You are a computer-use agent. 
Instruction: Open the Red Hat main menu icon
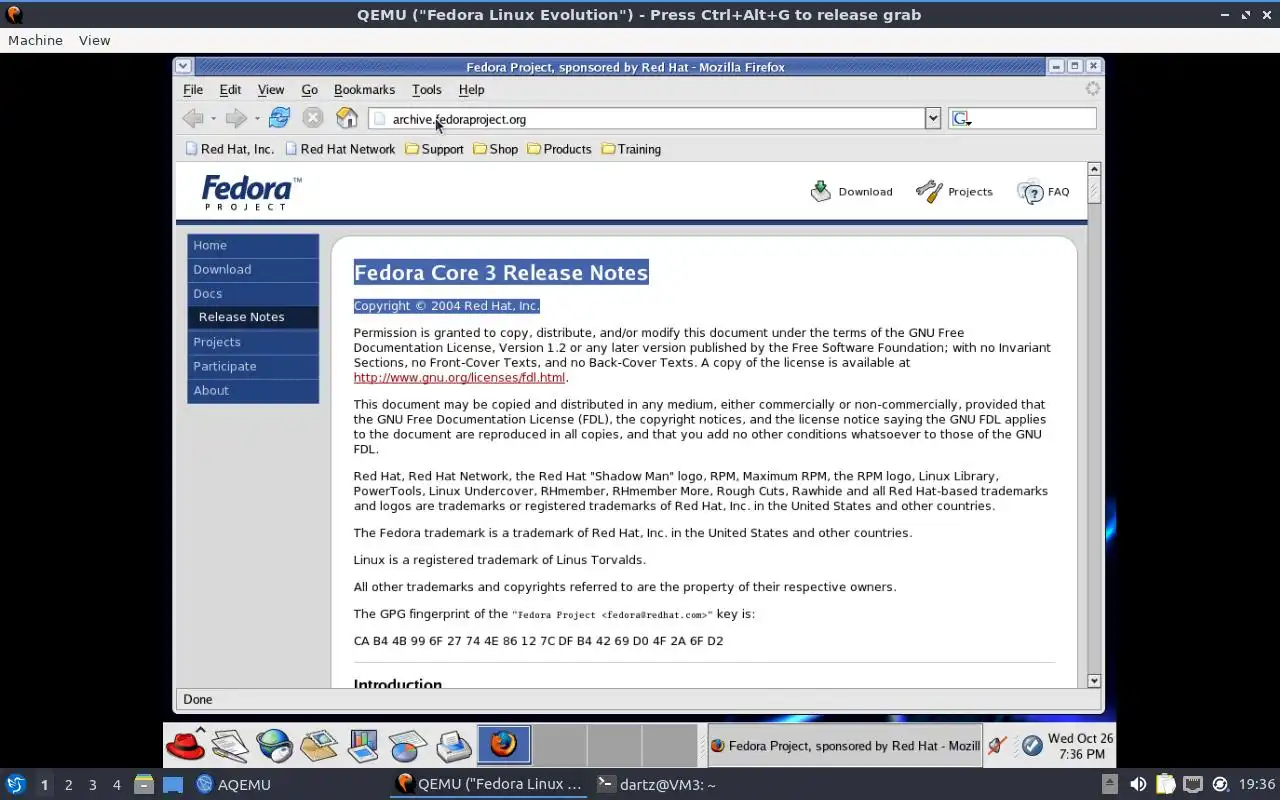186,745
